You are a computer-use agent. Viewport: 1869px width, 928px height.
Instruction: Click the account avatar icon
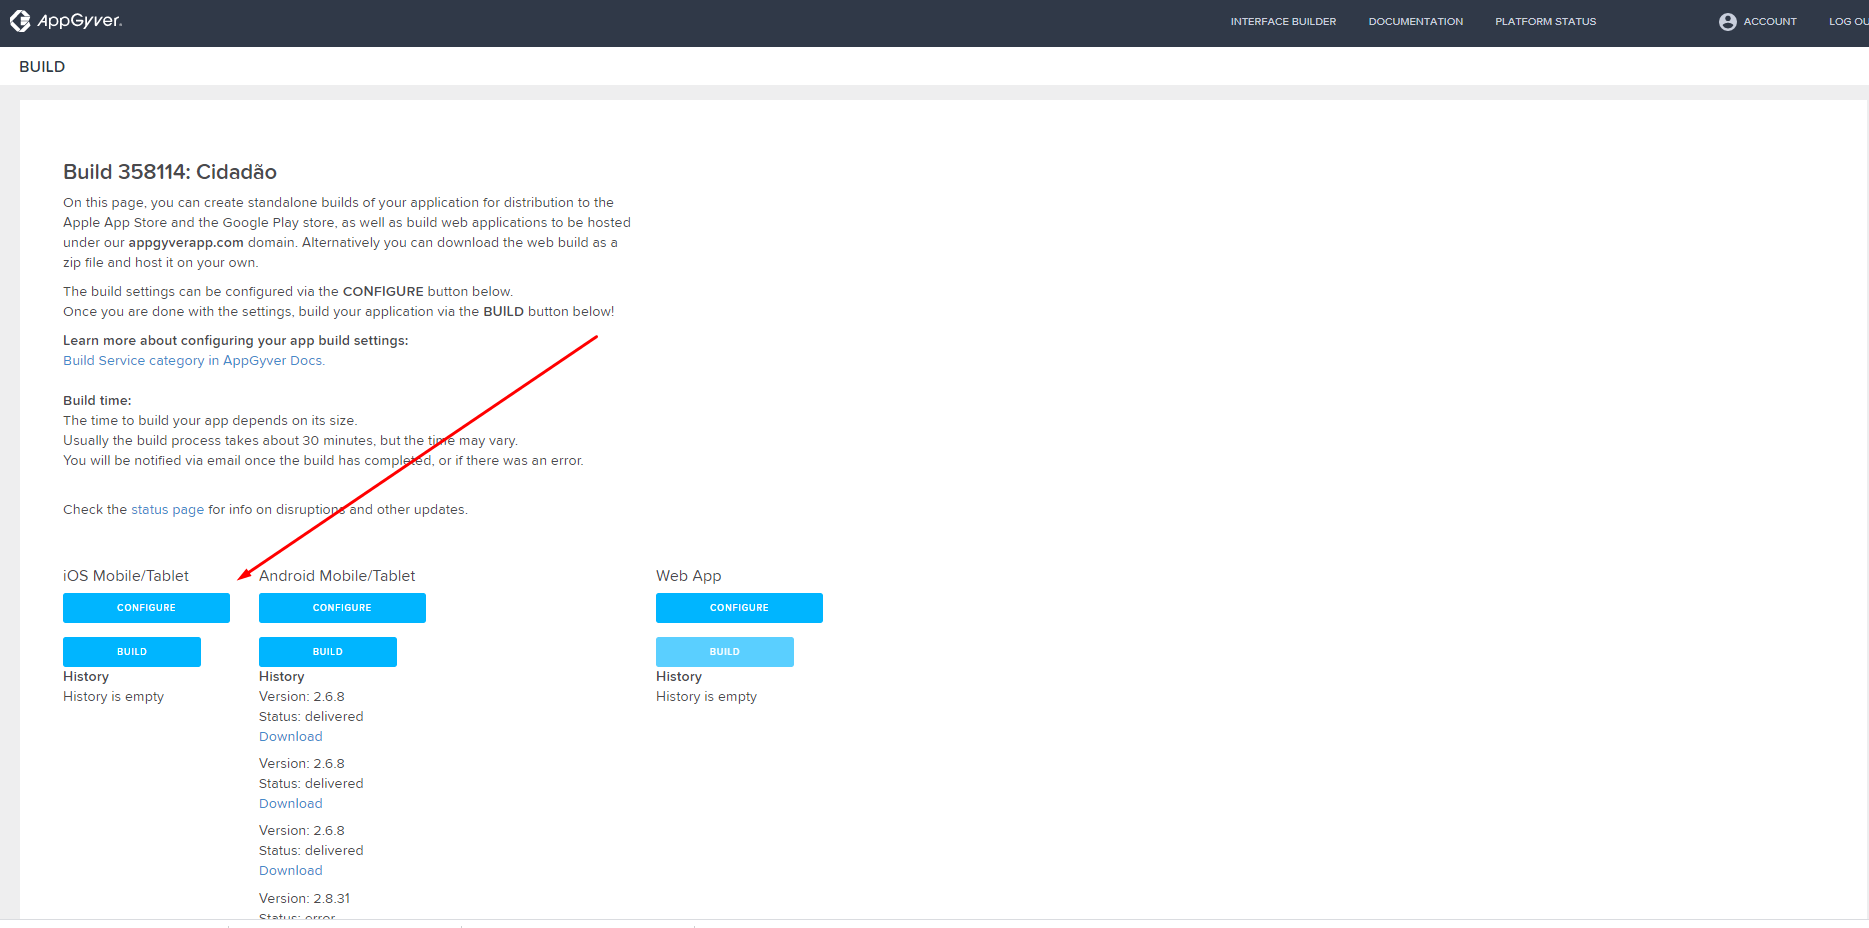1727,22
